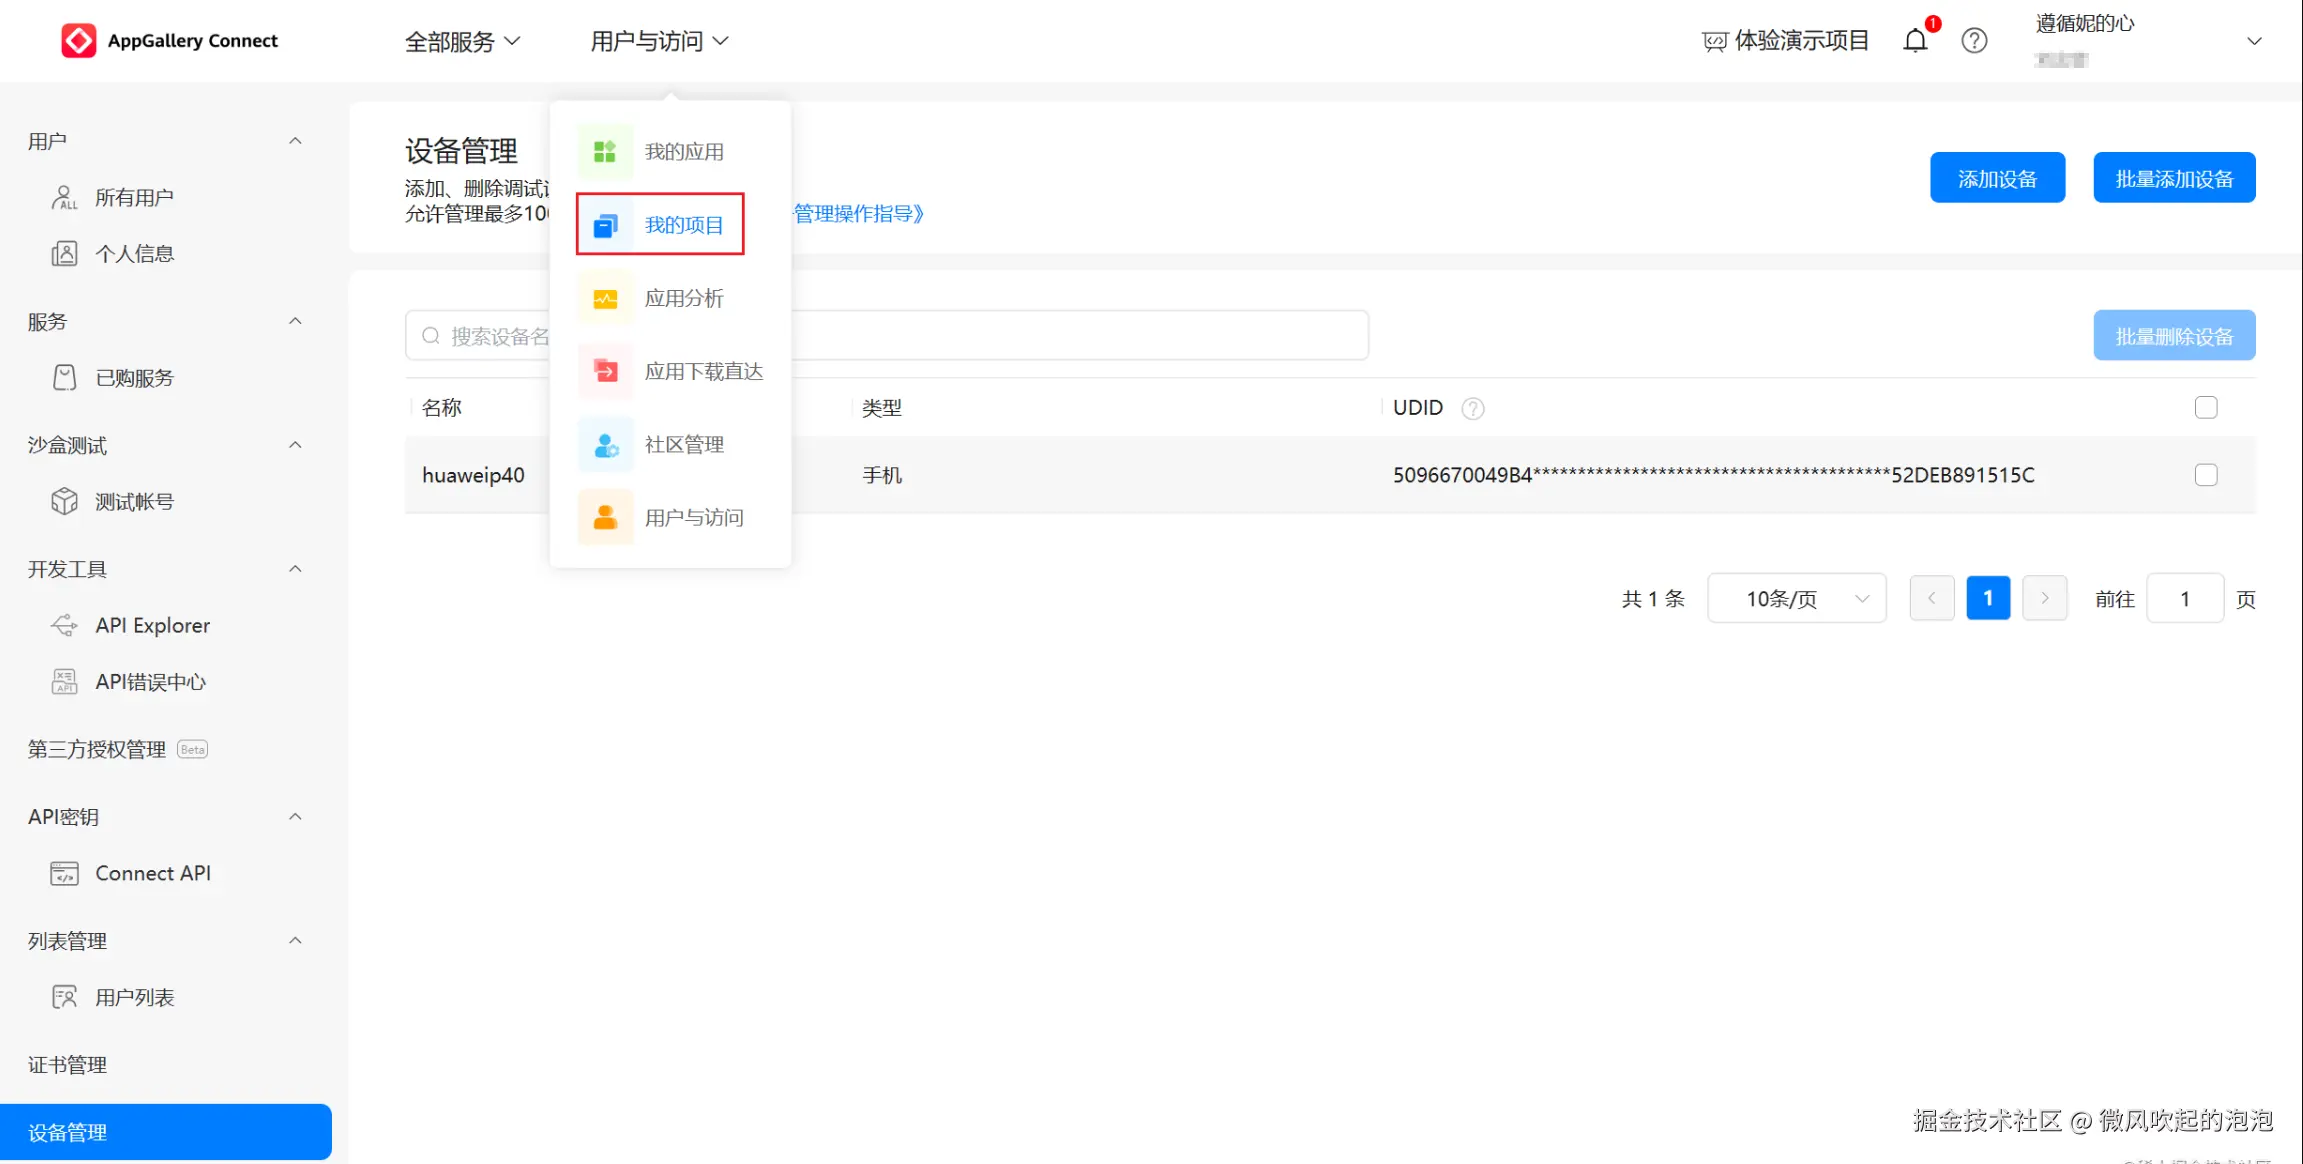This screenshot has width=2303, height=1164.
Task: Collapse the 沙盒测试 sidebar section
Action: point(295,445)
